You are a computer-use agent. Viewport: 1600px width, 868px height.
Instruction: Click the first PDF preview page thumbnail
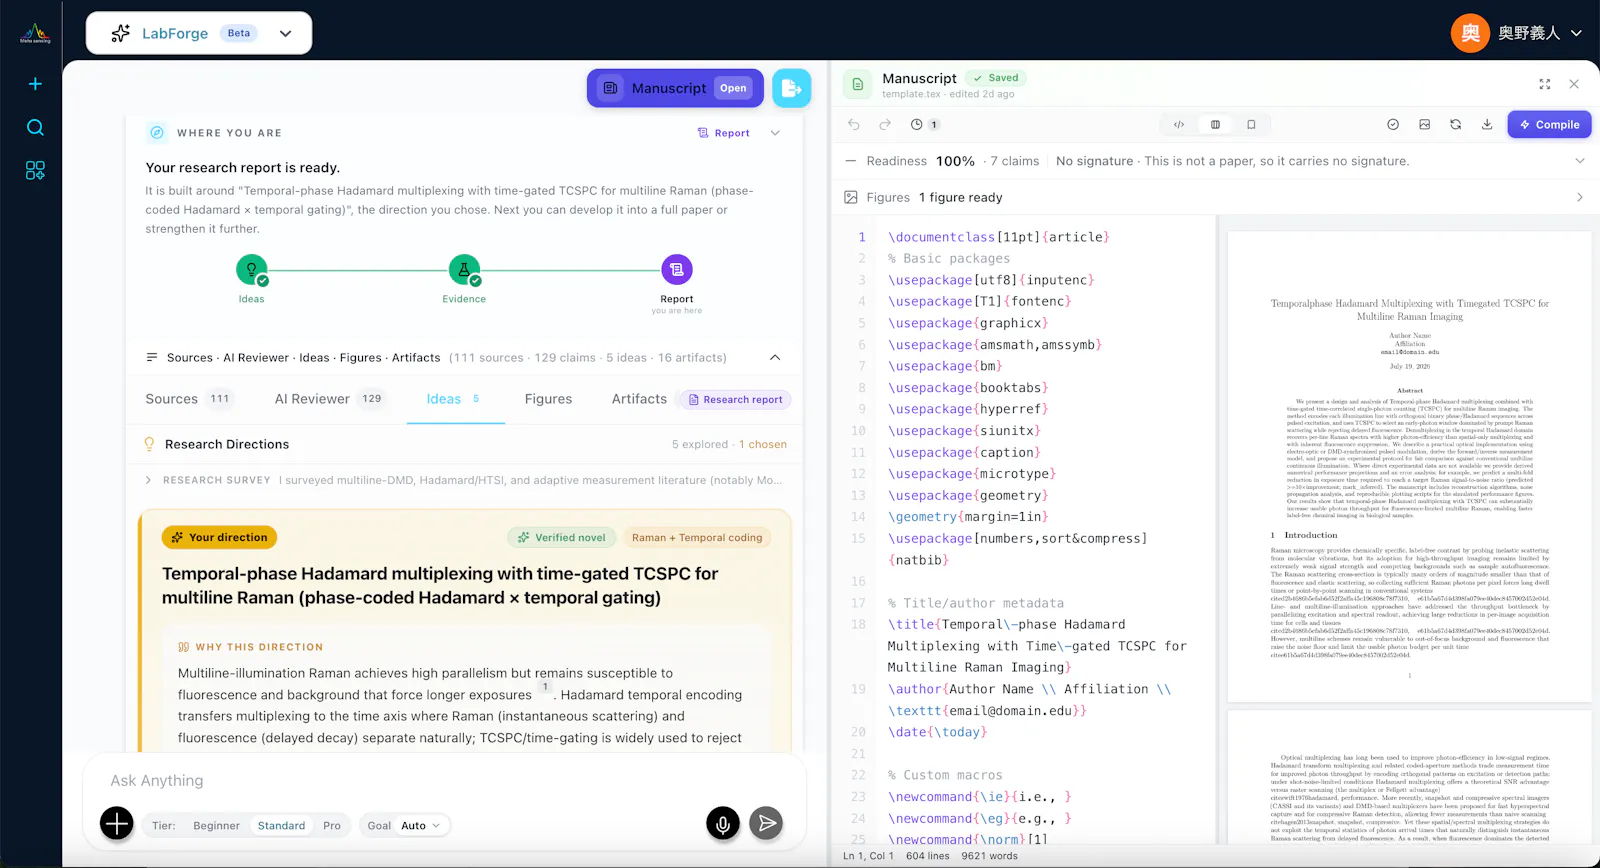coord(1409,466)
